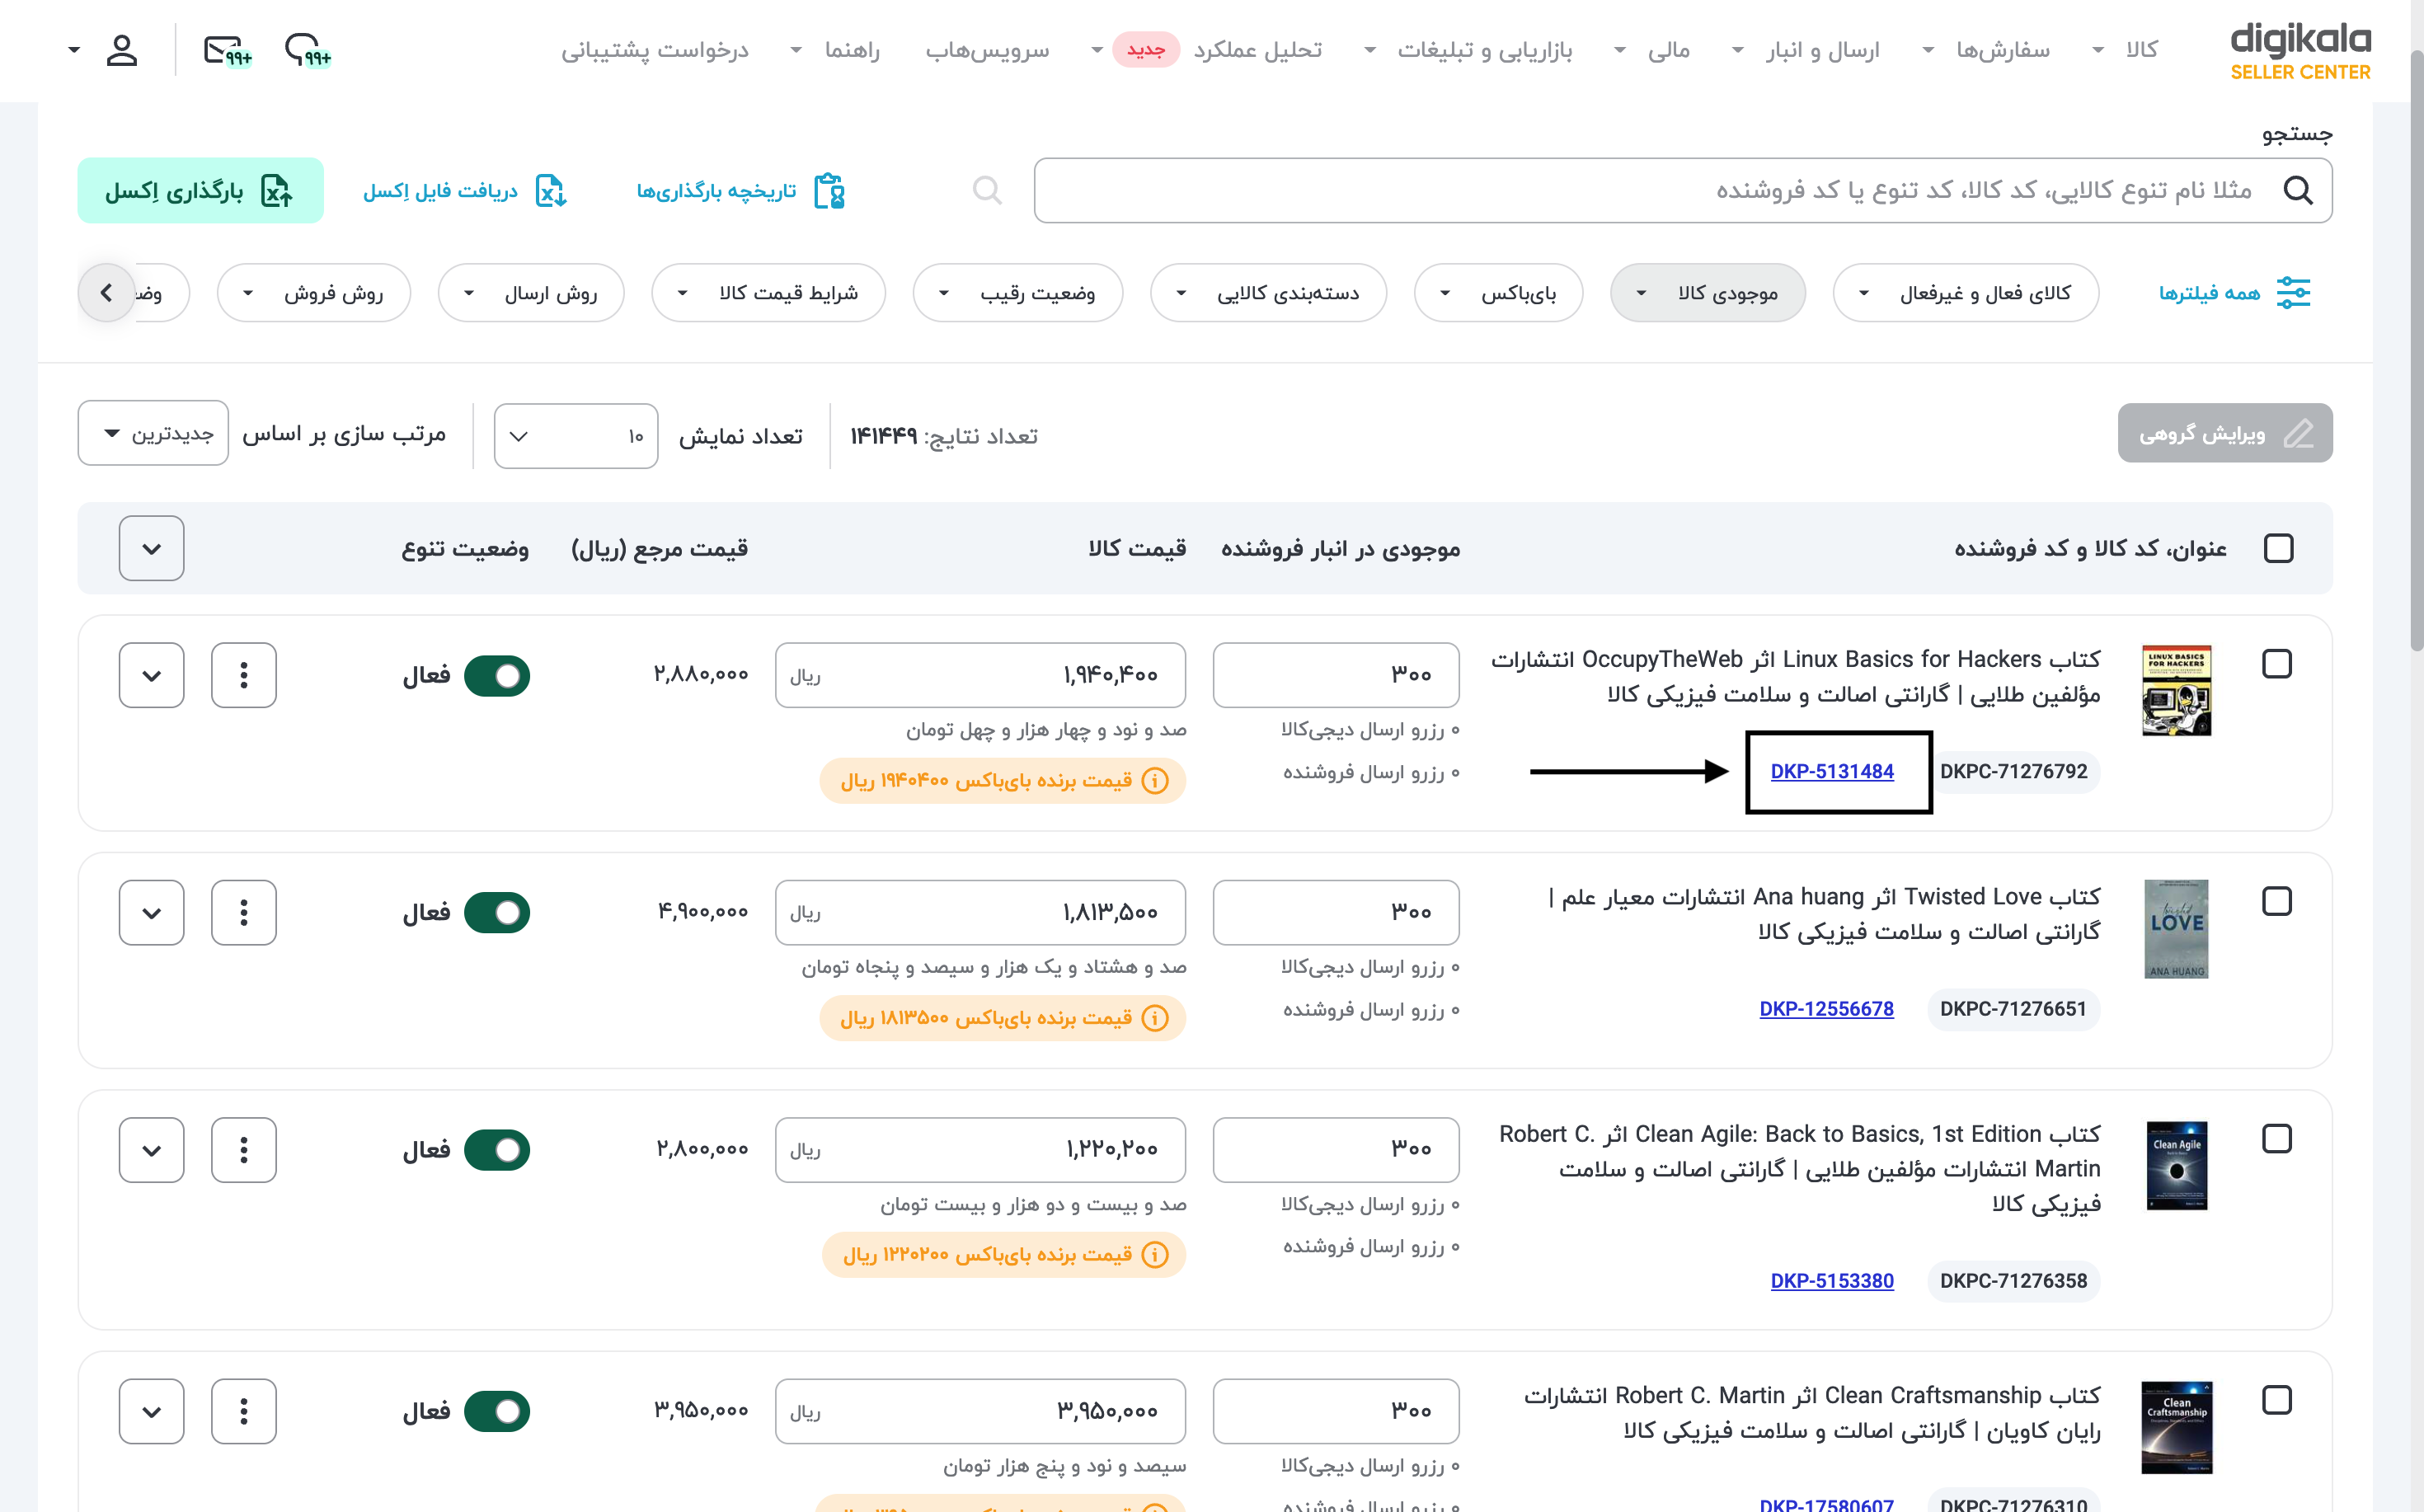Open the بای‌باکس filter dropdown

point(1498,293)
